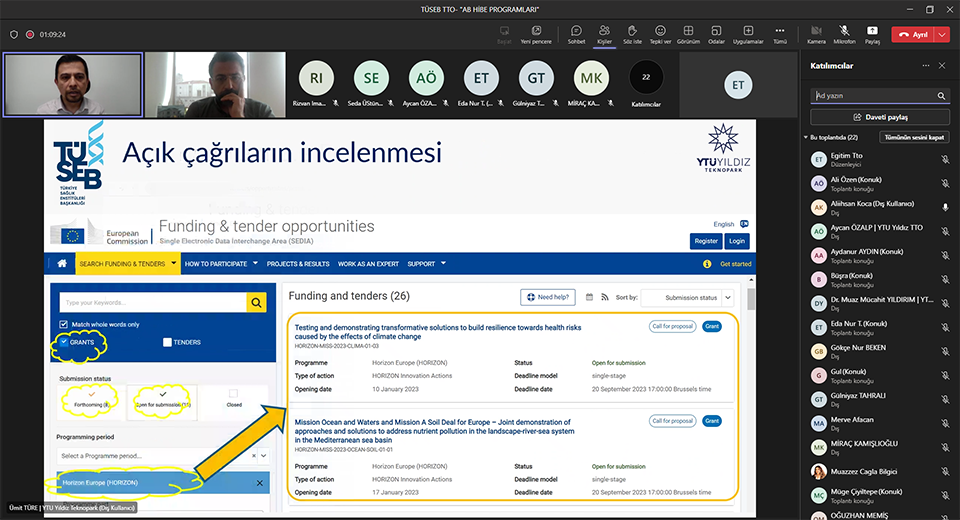Turn on the Kamera
Viewport: 960px width, 520px height.
816,33
